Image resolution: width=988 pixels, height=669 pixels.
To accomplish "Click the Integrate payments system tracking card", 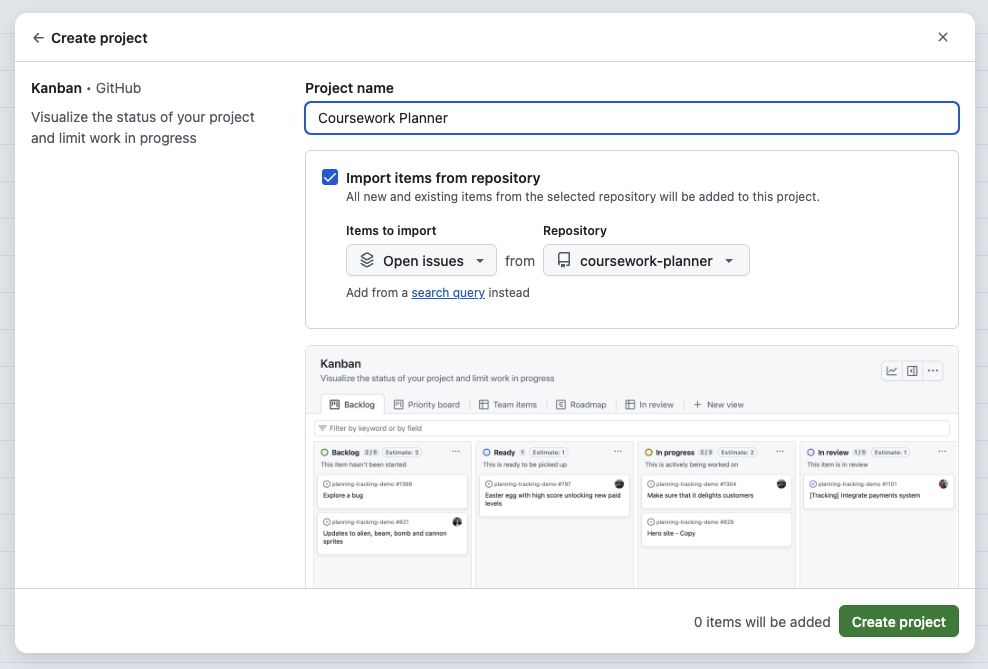I will [x=879, y=491].
